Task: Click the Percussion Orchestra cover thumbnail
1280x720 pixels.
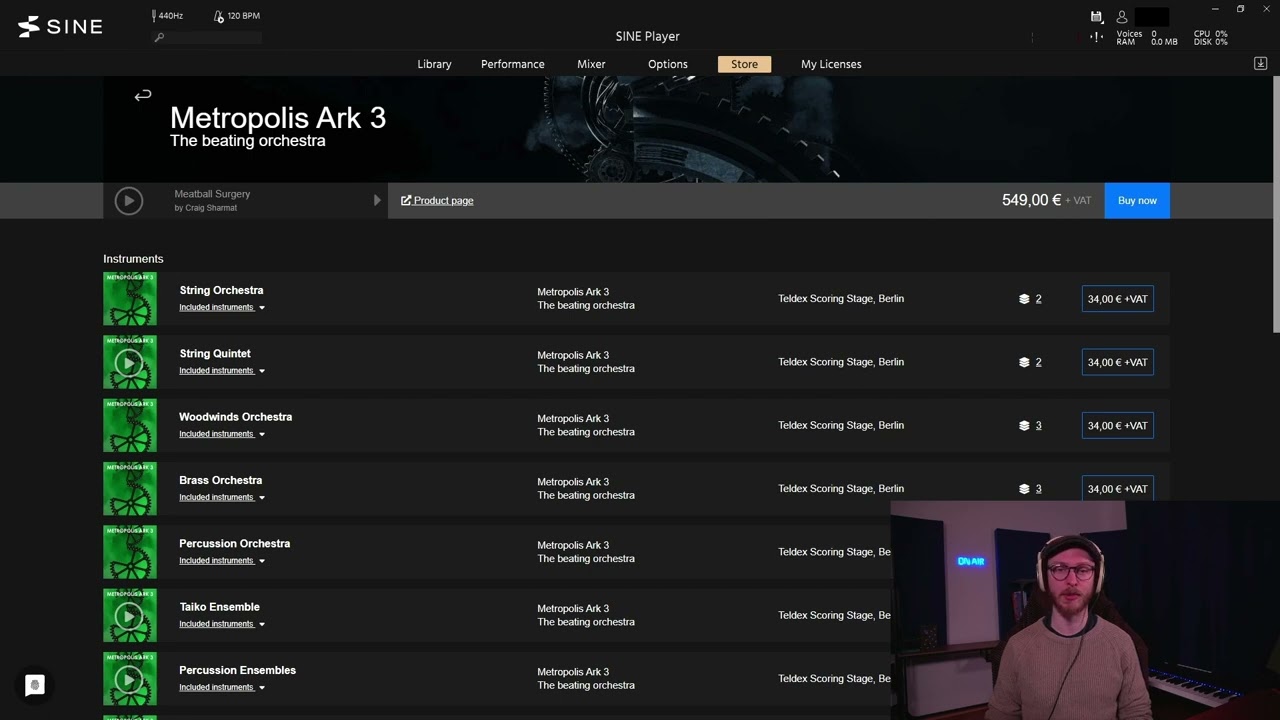Action: click(x=130, y=552)
